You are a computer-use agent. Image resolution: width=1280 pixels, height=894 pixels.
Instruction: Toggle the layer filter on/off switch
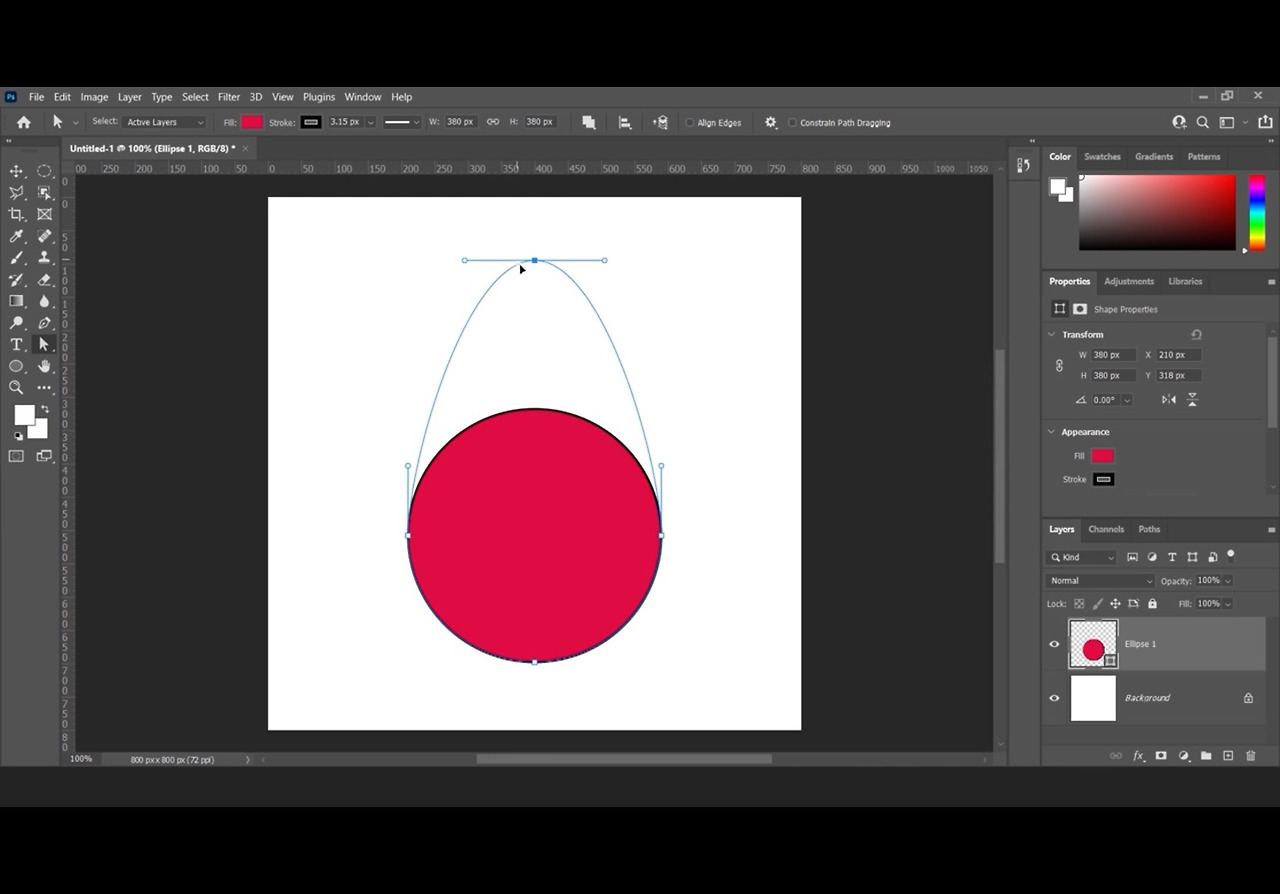point(1231,555)
